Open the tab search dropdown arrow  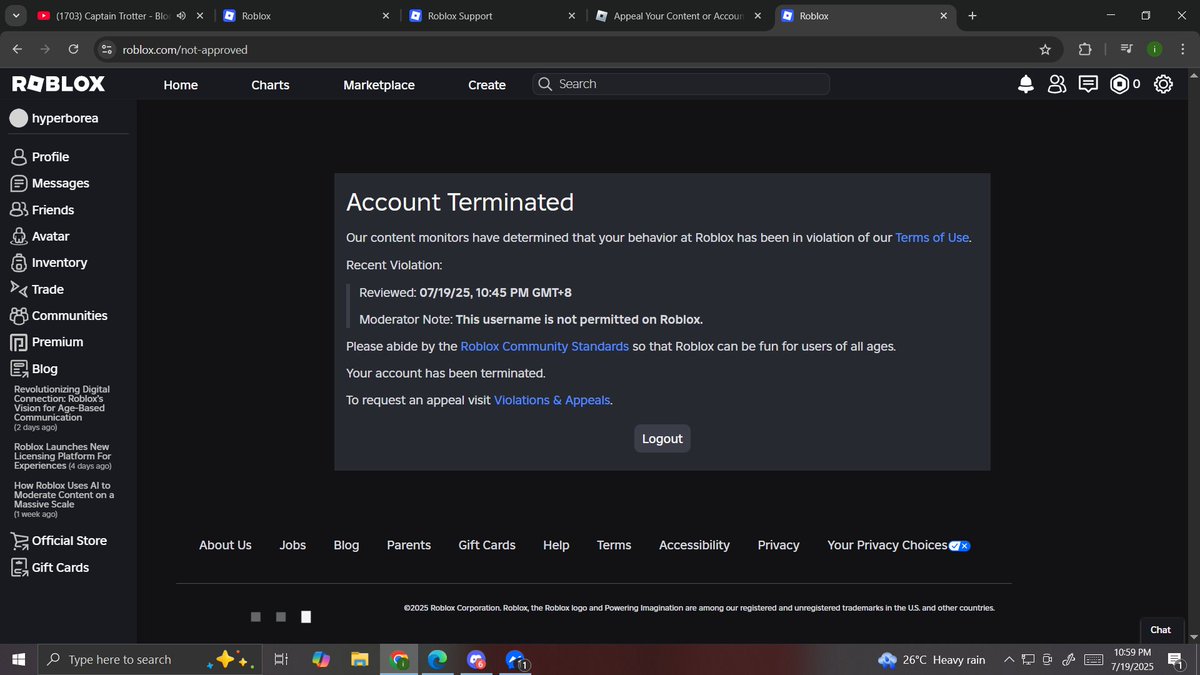pyautogui.click(x=15, y=16)
